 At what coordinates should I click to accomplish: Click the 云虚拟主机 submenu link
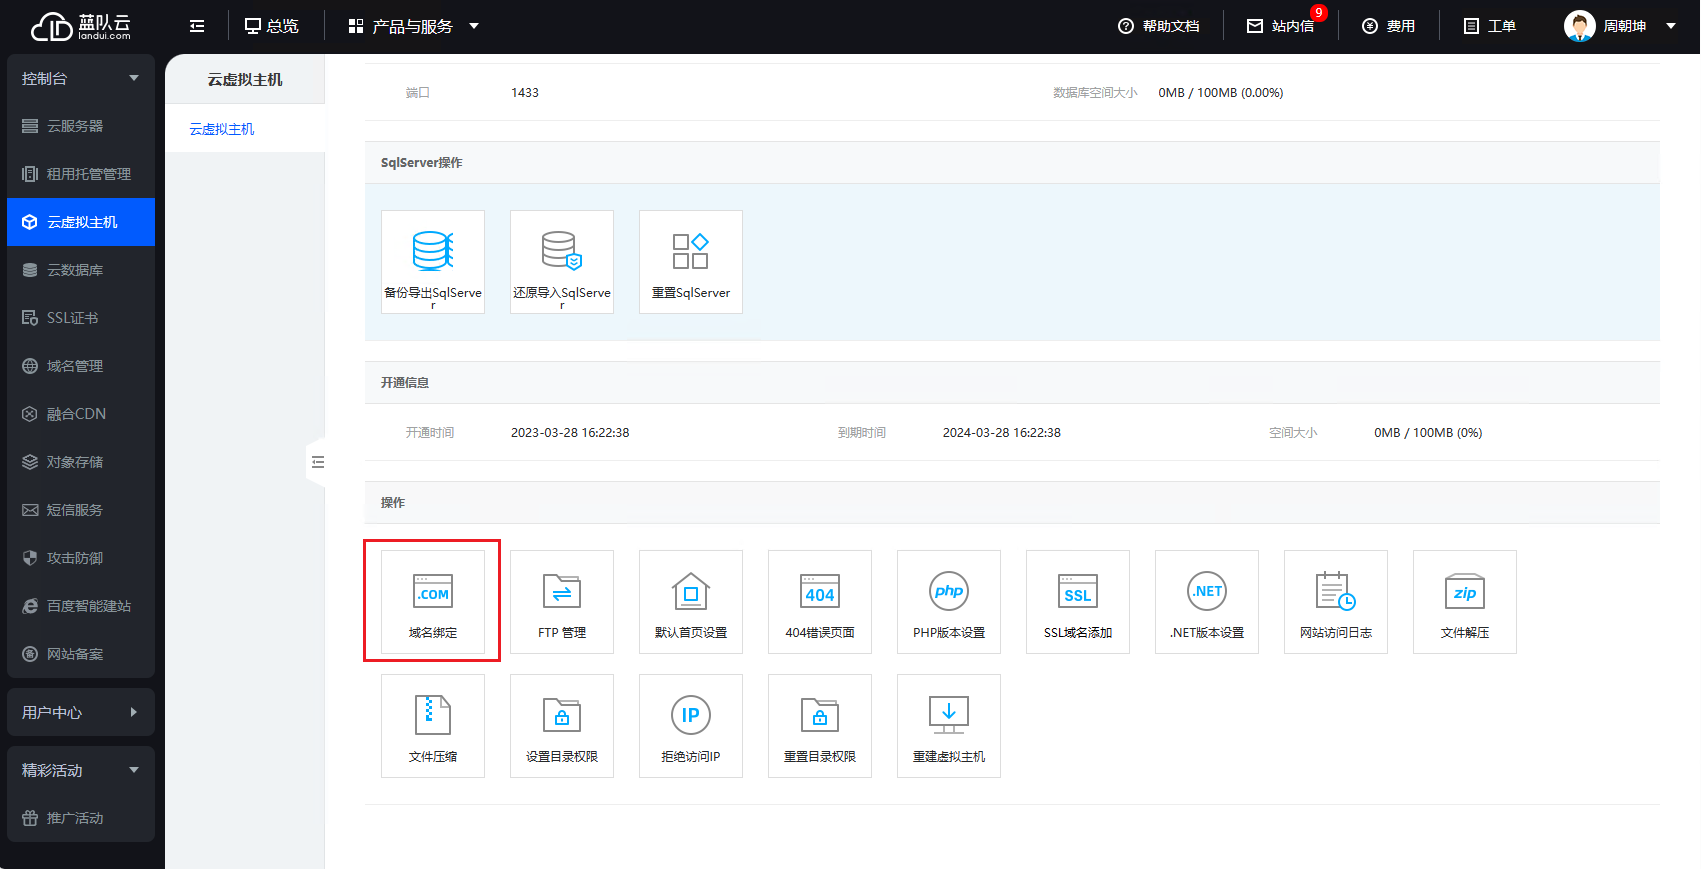[222, 129]
